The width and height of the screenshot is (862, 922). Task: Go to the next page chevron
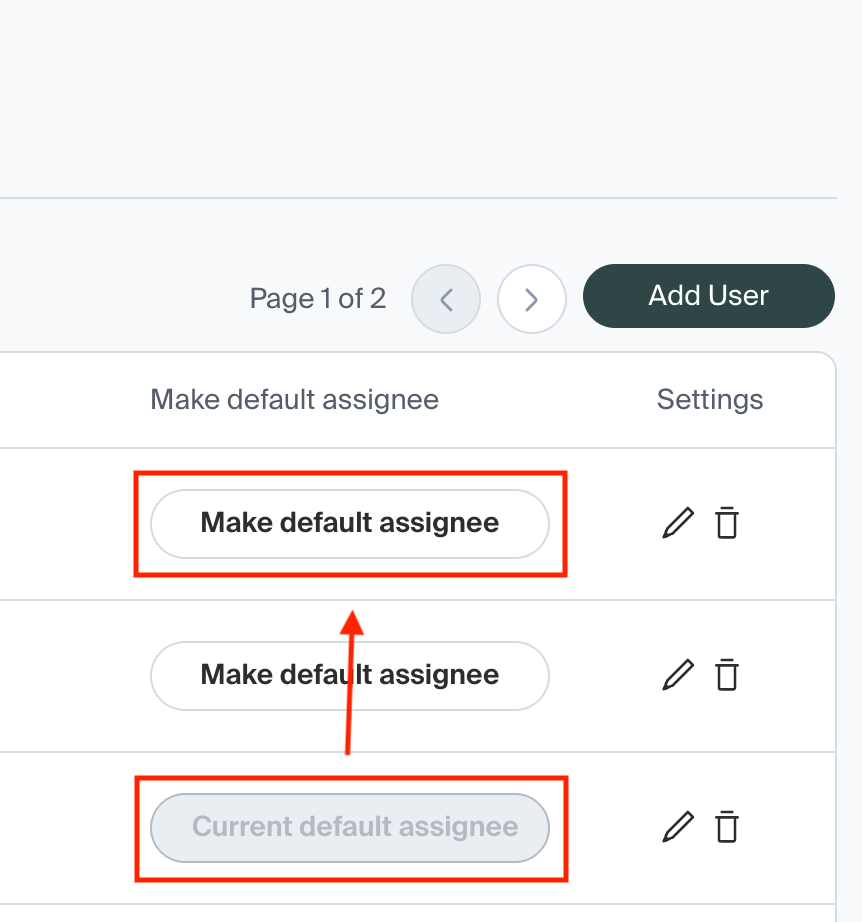532,298
